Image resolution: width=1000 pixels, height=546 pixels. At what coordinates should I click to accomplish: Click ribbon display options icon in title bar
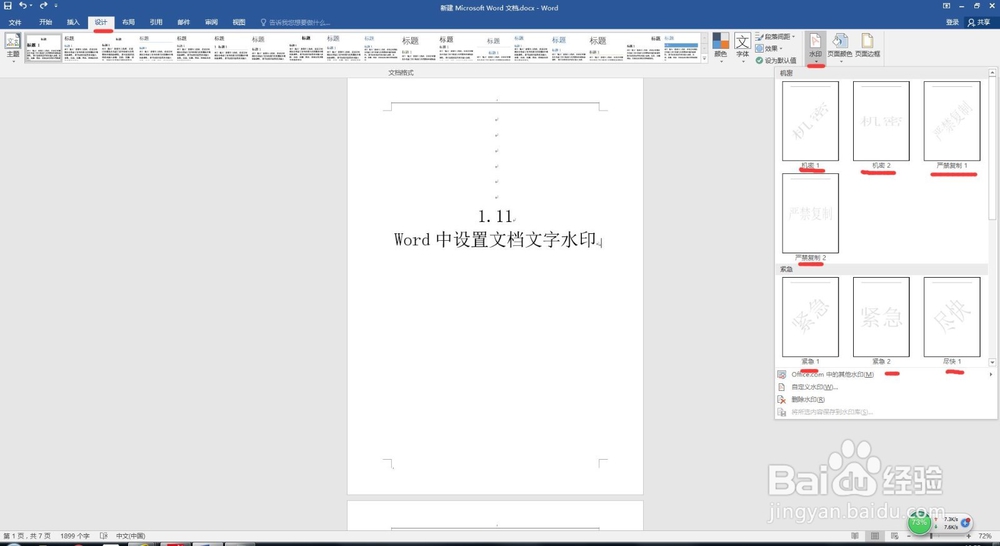946,6
